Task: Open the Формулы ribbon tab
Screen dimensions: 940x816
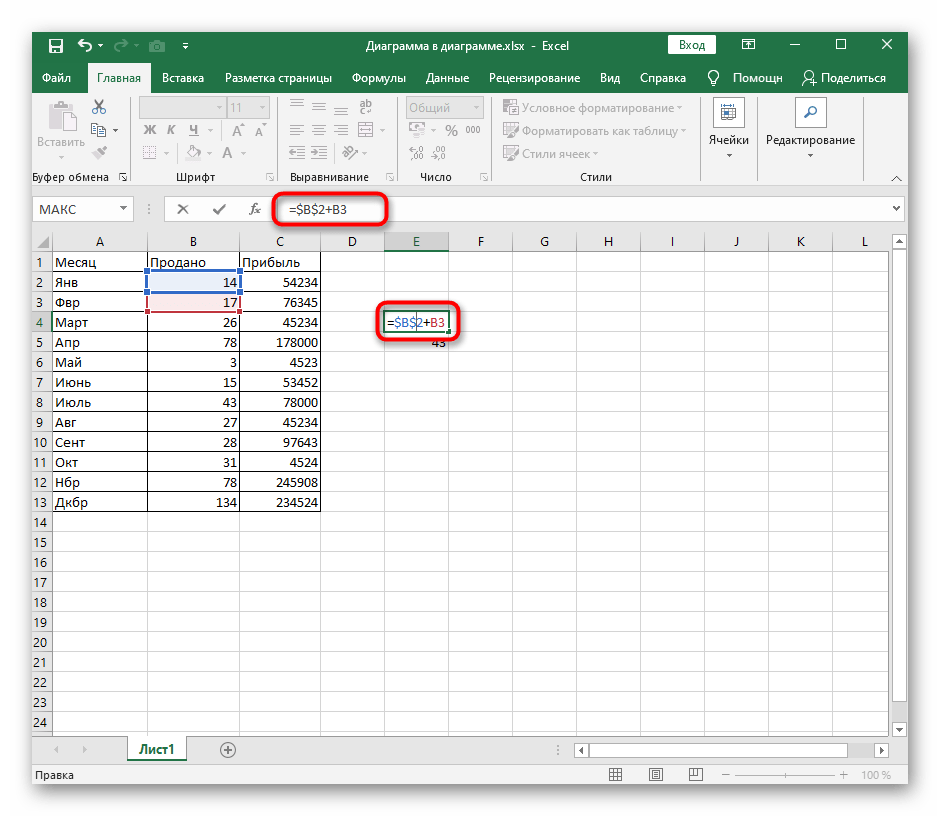Action: [x=379, y=78]
